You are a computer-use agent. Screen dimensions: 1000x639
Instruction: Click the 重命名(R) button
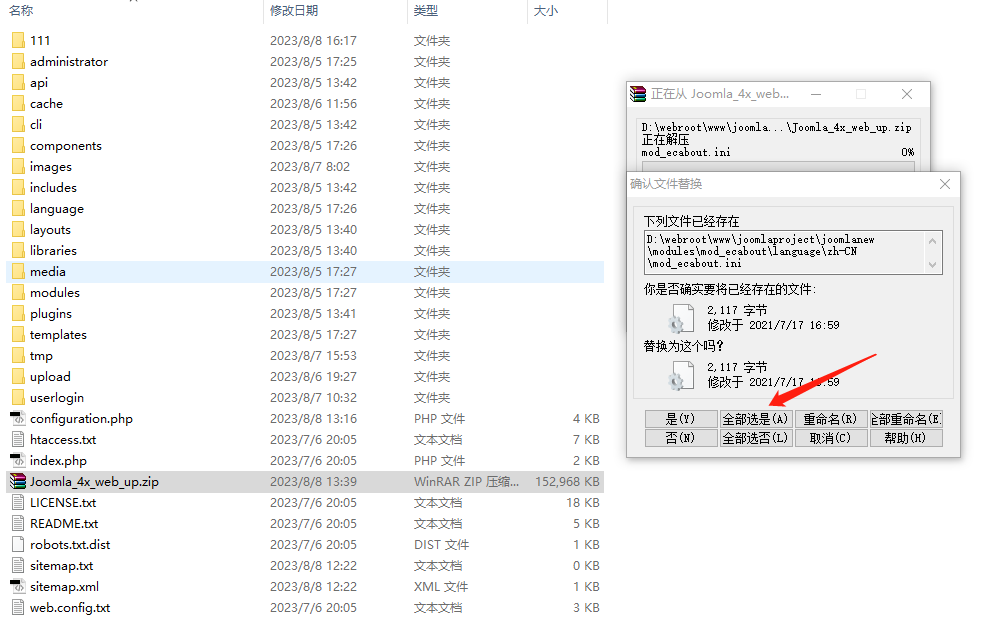pos(830,420)
